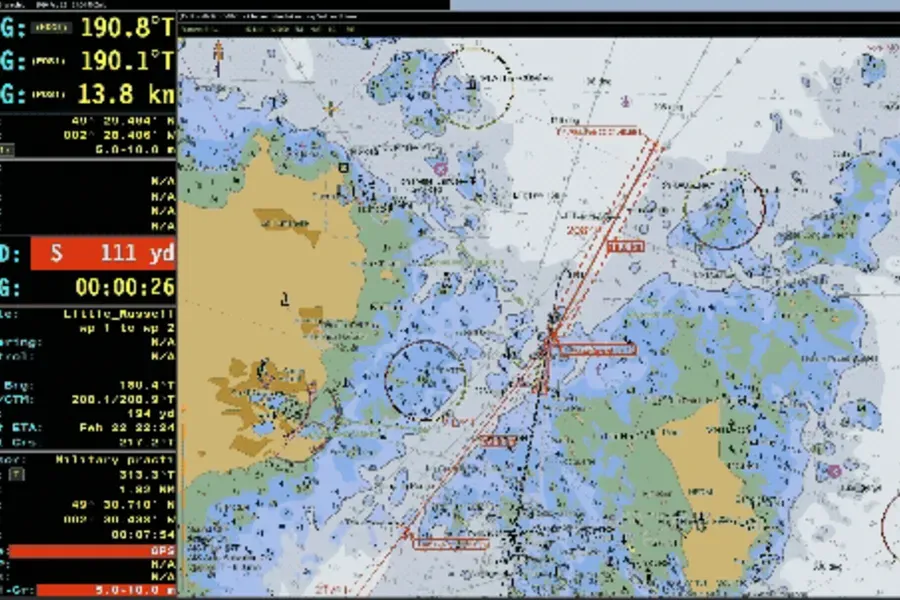900x600 pixels.
Task: Click the course-to-make value 200.1/200.2°T
Action: click(123, 400)
